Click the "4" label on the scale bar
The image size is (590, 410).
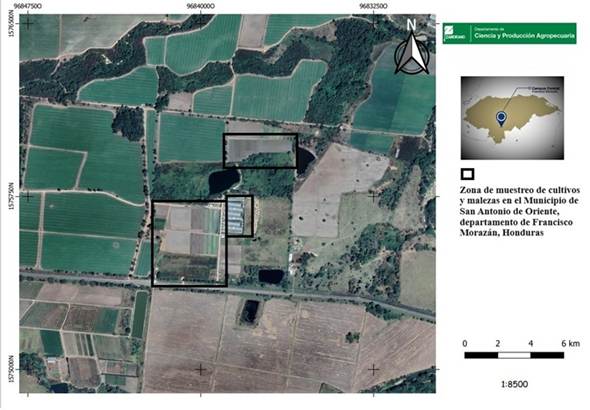pyautogui.click(x=531, y=343)
